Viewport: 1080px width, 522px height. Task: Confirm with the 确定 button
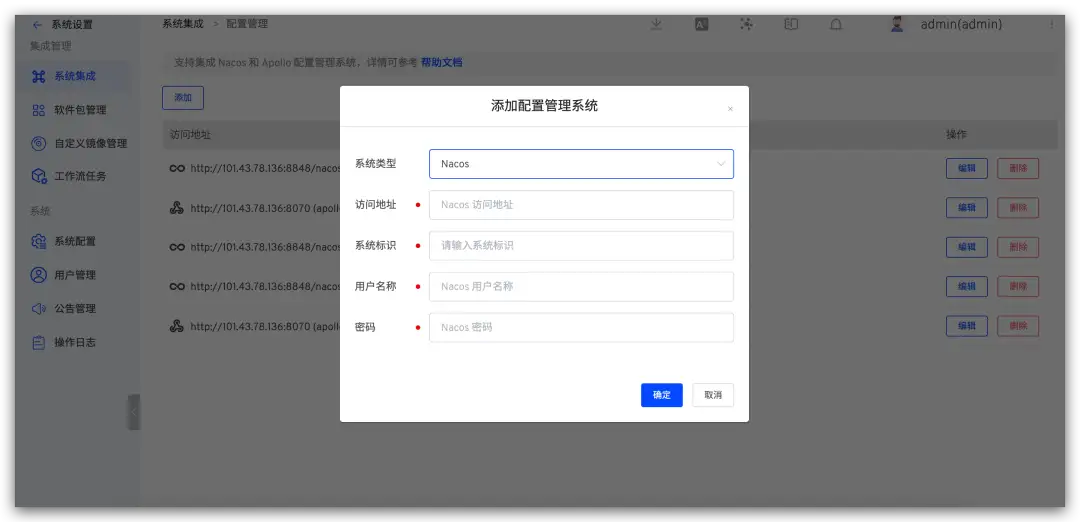(661, 395)
